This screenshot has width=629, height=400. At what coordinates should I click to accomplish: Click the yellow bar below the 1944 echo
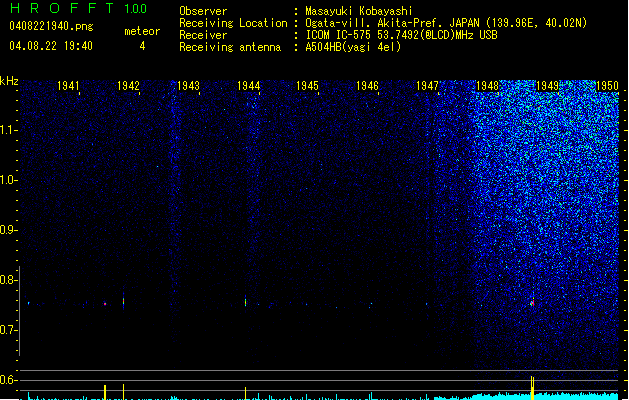(x=246, y=394)
